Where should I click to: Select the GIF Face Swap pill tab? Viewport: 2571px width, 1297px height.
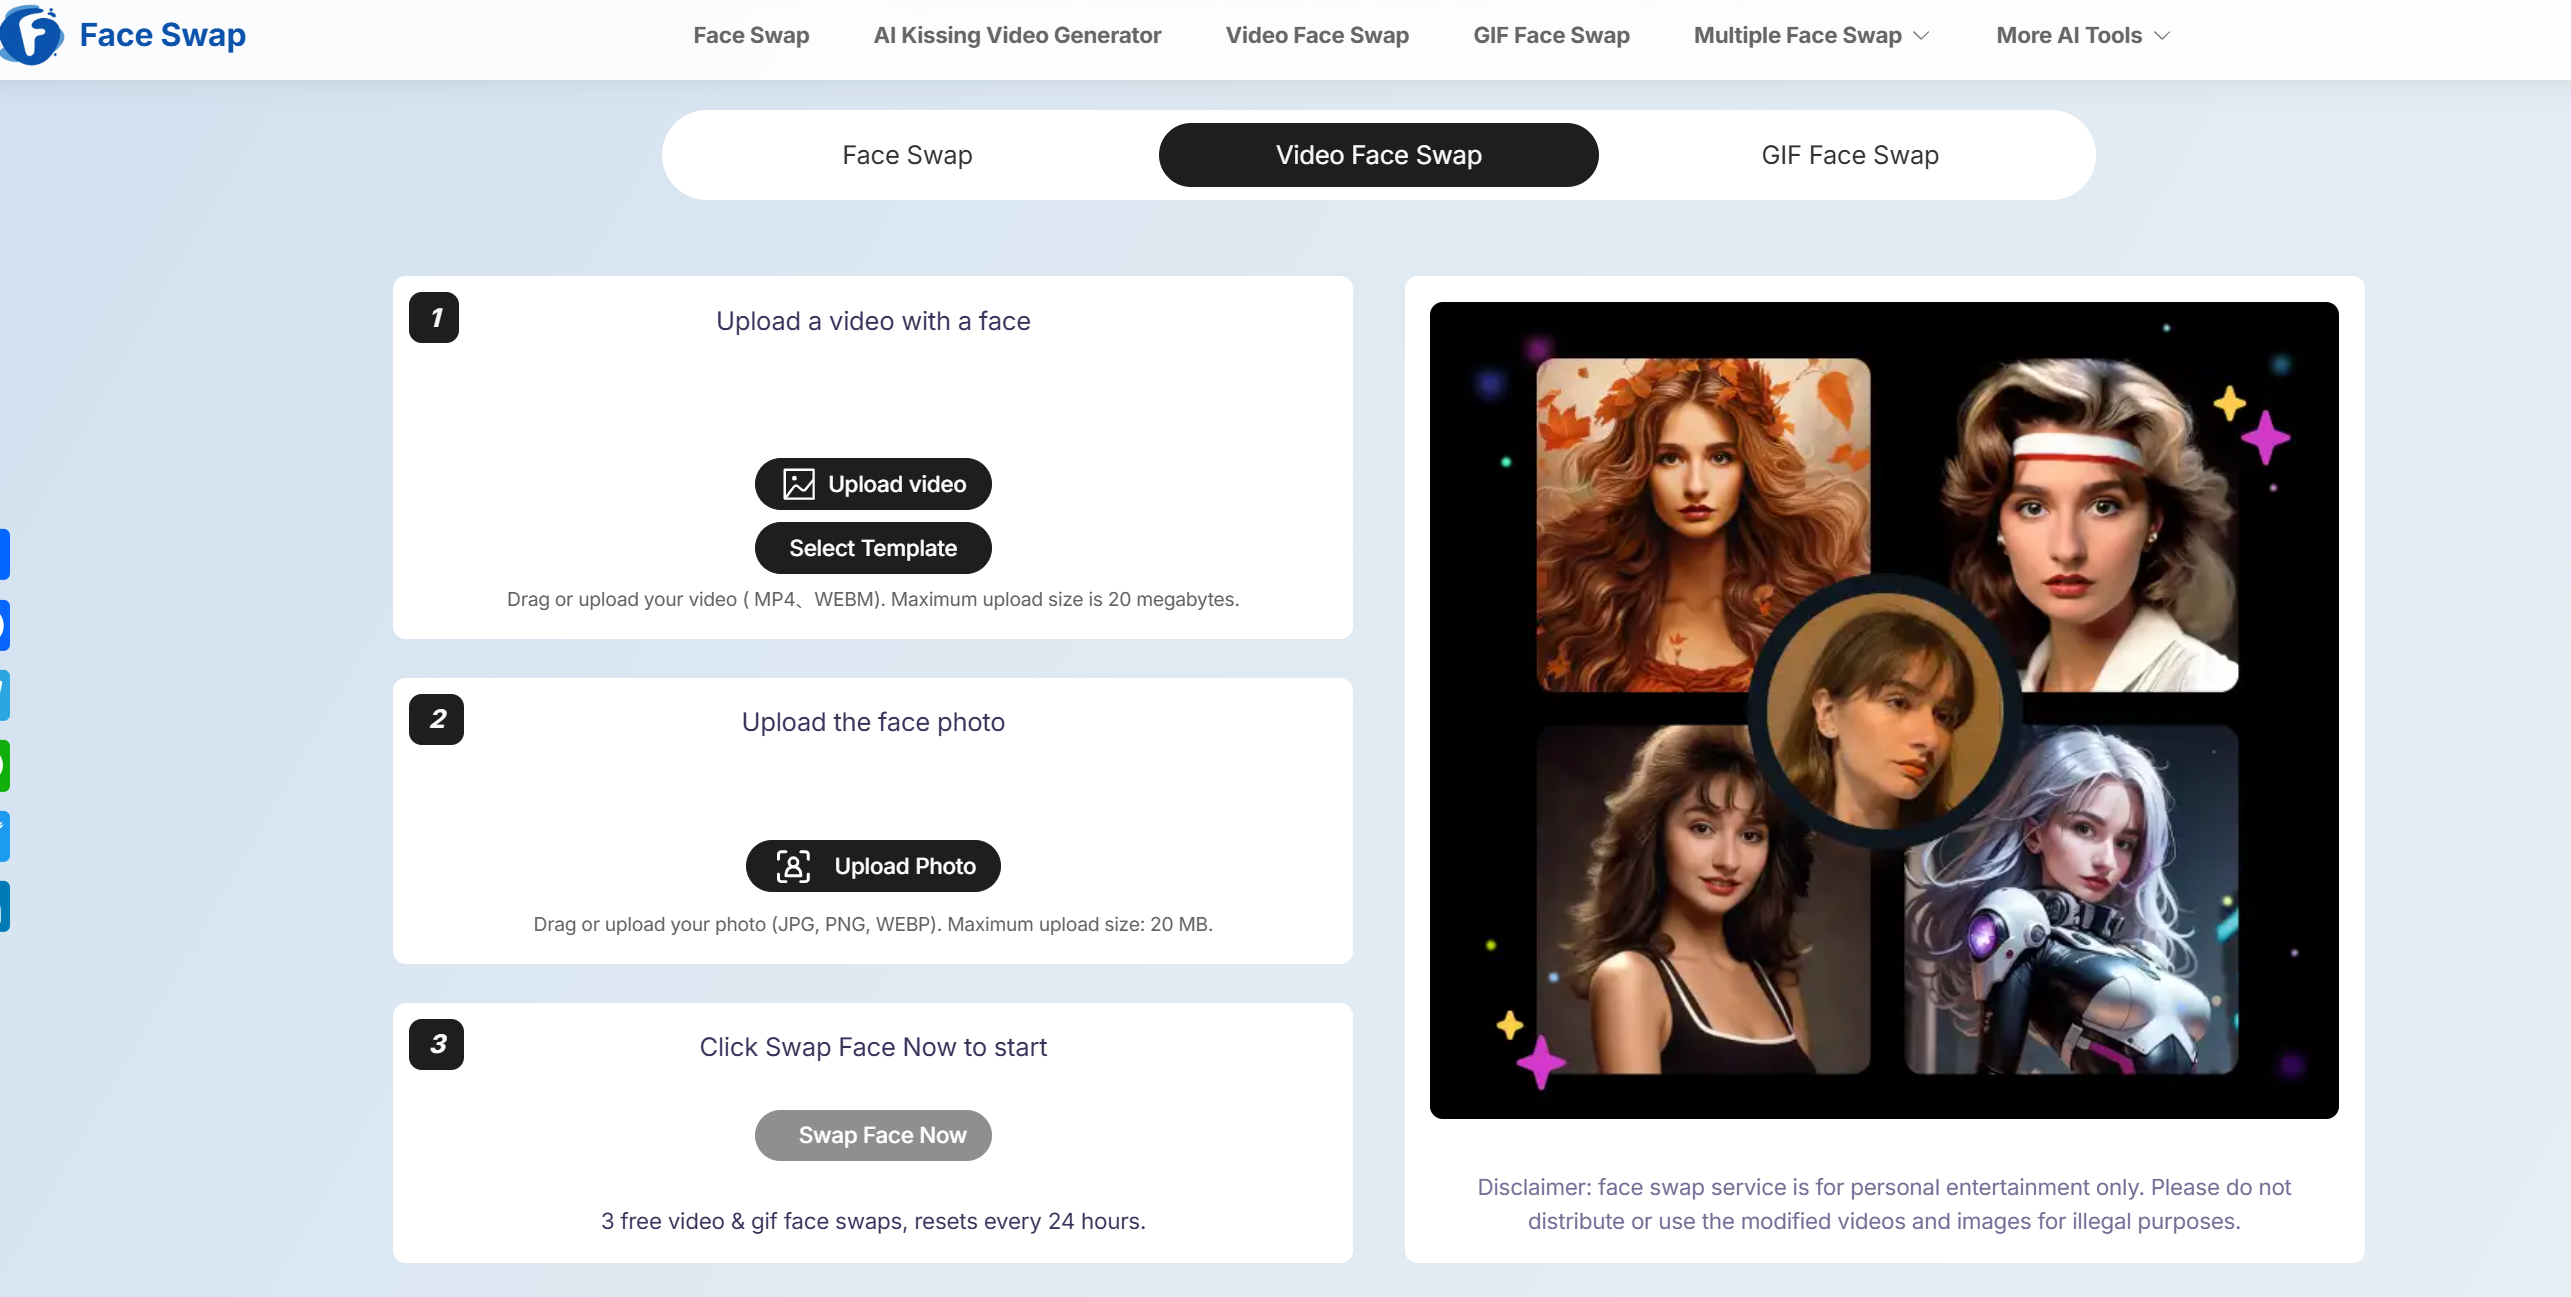pyautogui.click(x=1849, y=155)
